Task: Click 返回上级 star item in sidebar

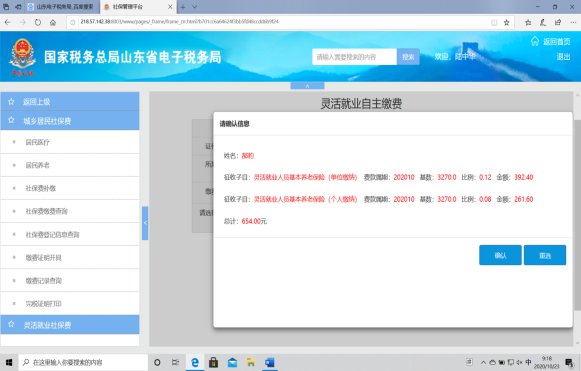Action: tap(70, 101)
